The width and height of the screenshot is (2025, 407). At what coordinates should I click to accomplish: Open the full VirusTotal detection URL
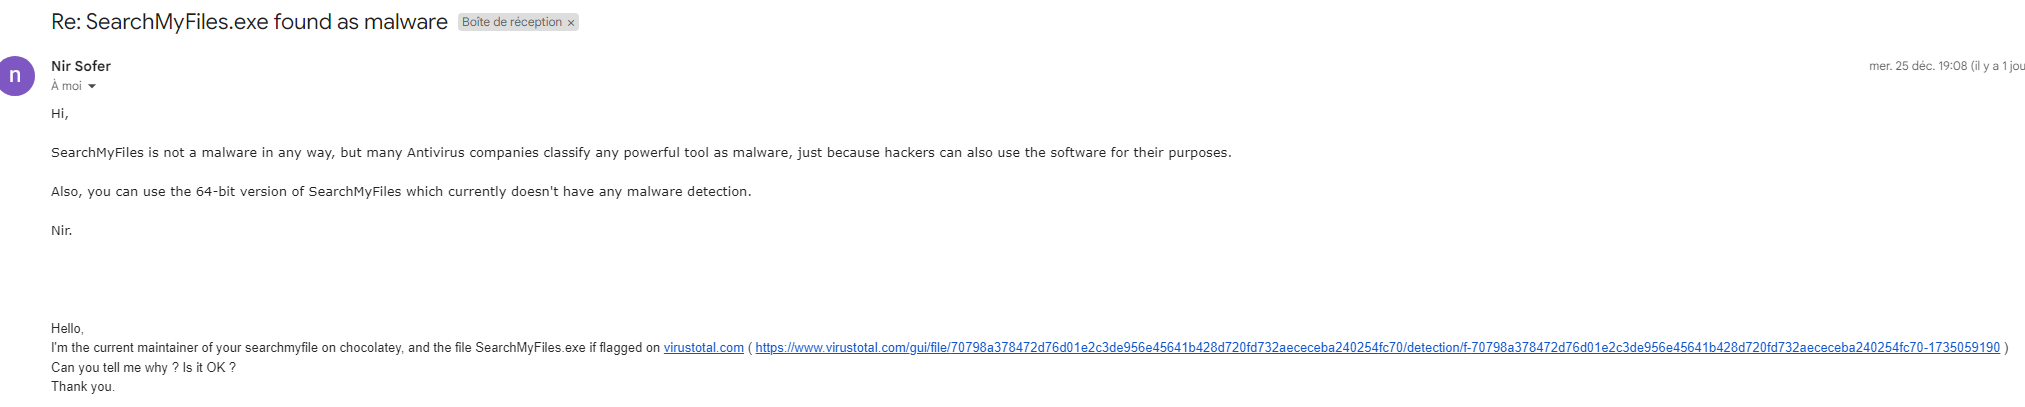point(1377,348)
